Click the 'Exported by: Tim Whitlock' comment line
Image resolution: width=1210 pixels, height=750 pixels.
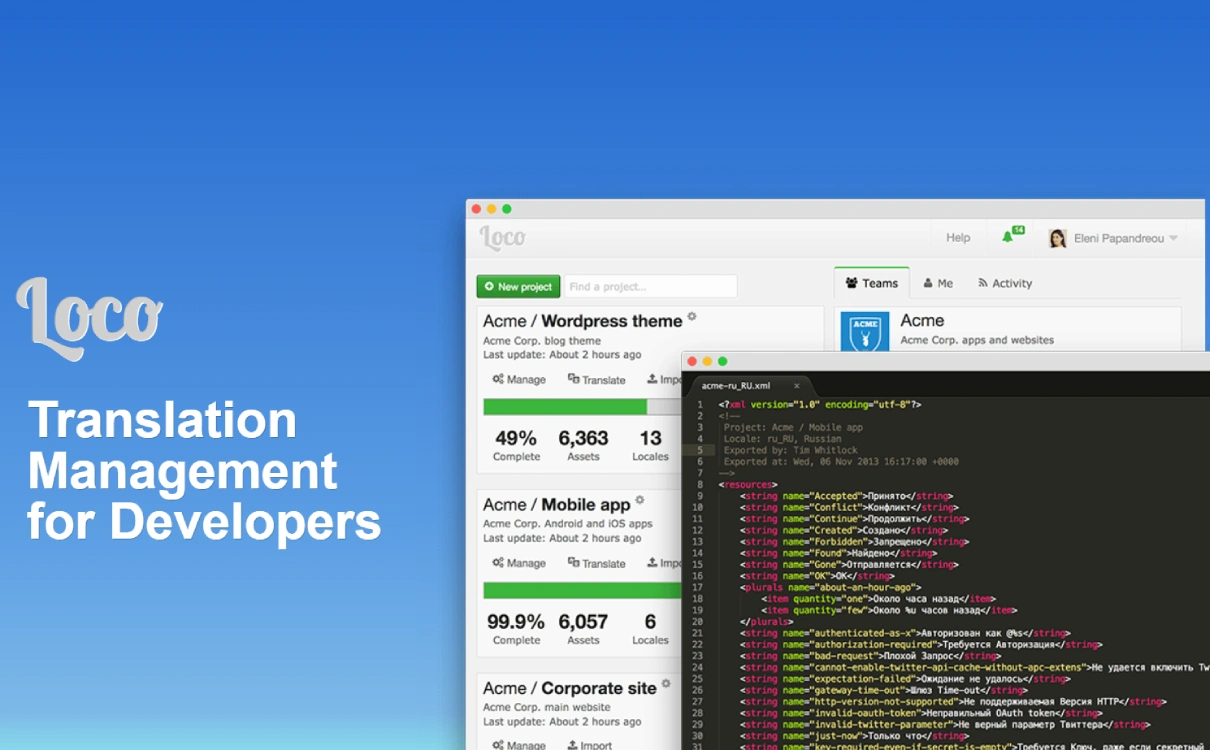pyautogui.click(x=791, y=451)
